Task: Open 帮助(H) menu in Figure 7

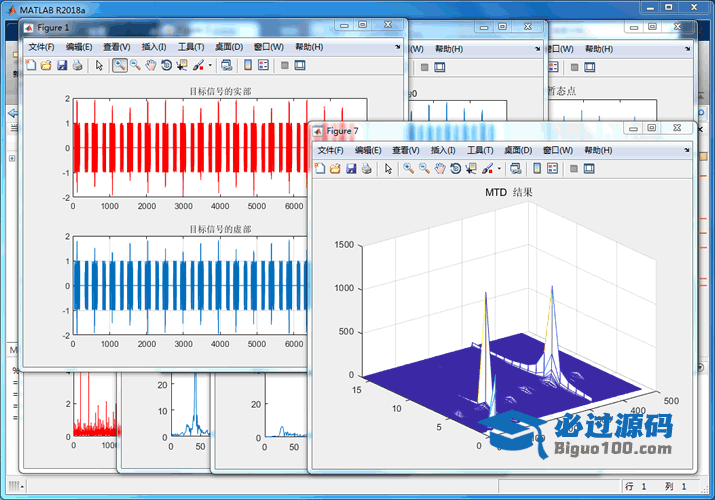Action: tap(598, 150)
